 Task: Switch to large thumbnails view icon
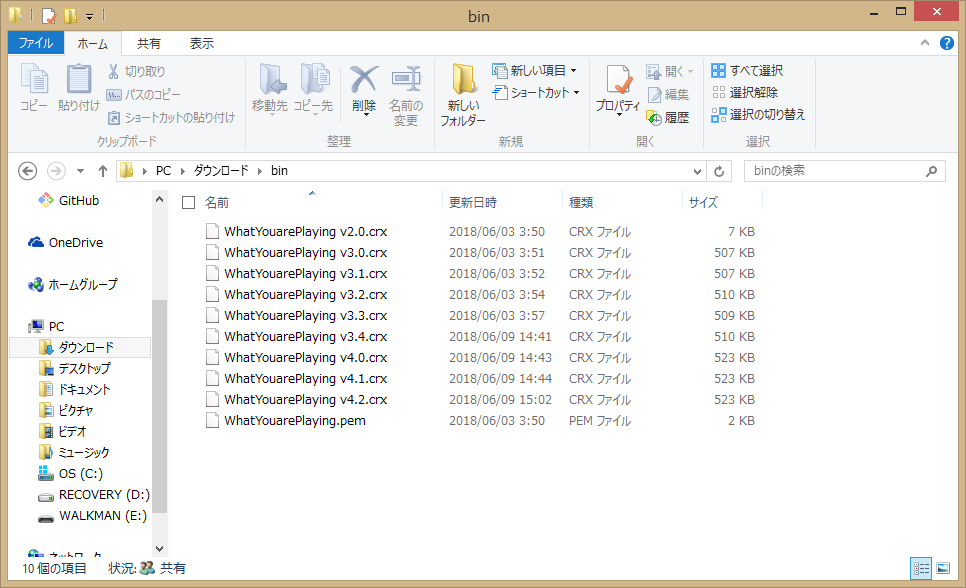tap(942, 568)
